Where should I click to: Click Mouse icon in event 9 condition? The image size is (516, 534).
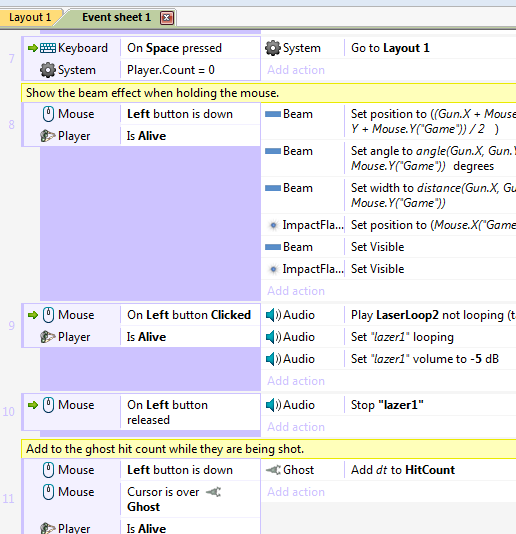[48, 315]
